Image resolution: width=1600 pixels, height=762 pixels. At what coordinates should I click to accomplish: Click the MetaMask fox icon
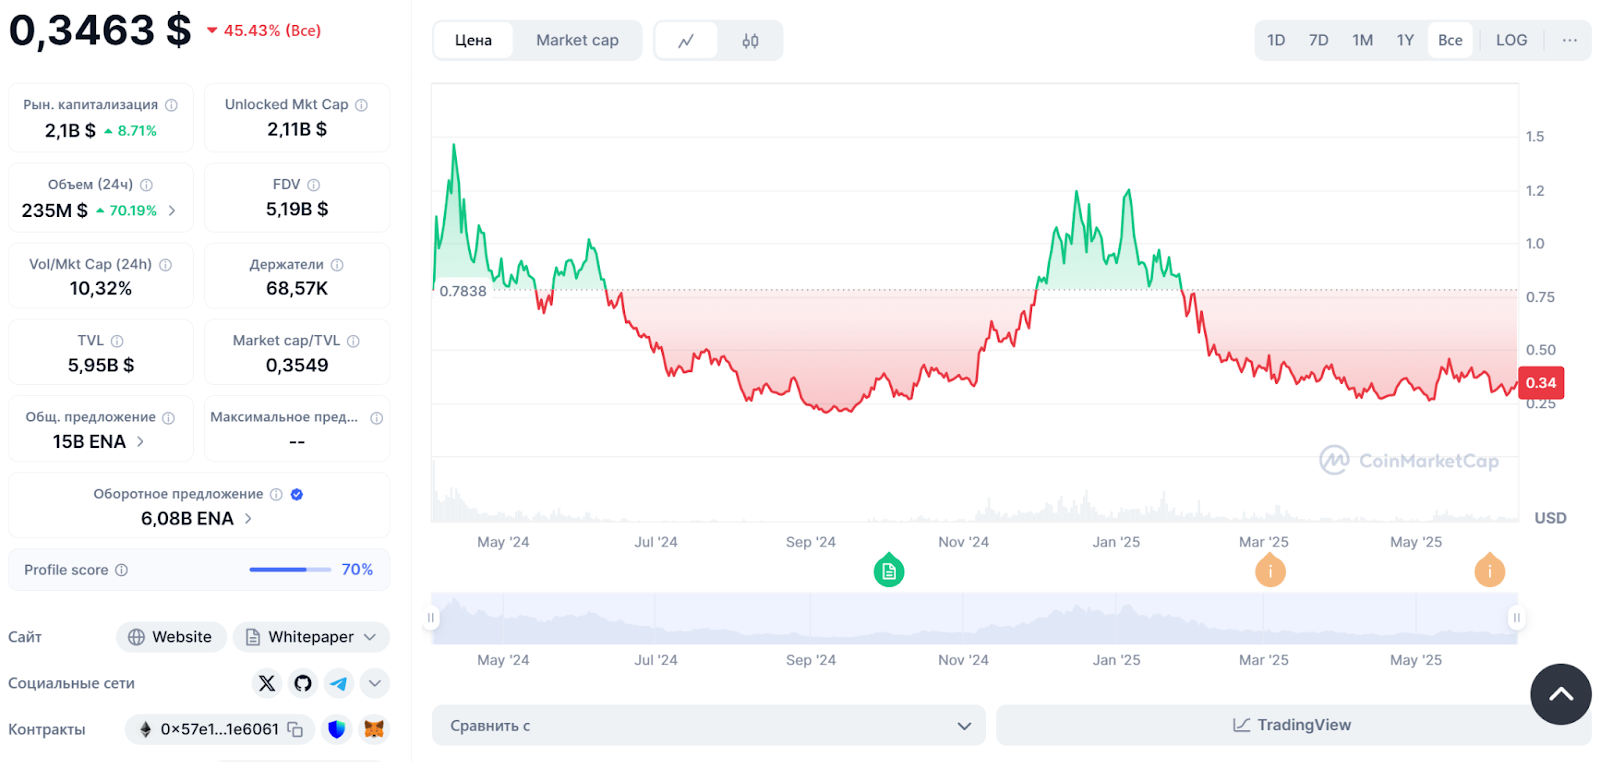374,730
